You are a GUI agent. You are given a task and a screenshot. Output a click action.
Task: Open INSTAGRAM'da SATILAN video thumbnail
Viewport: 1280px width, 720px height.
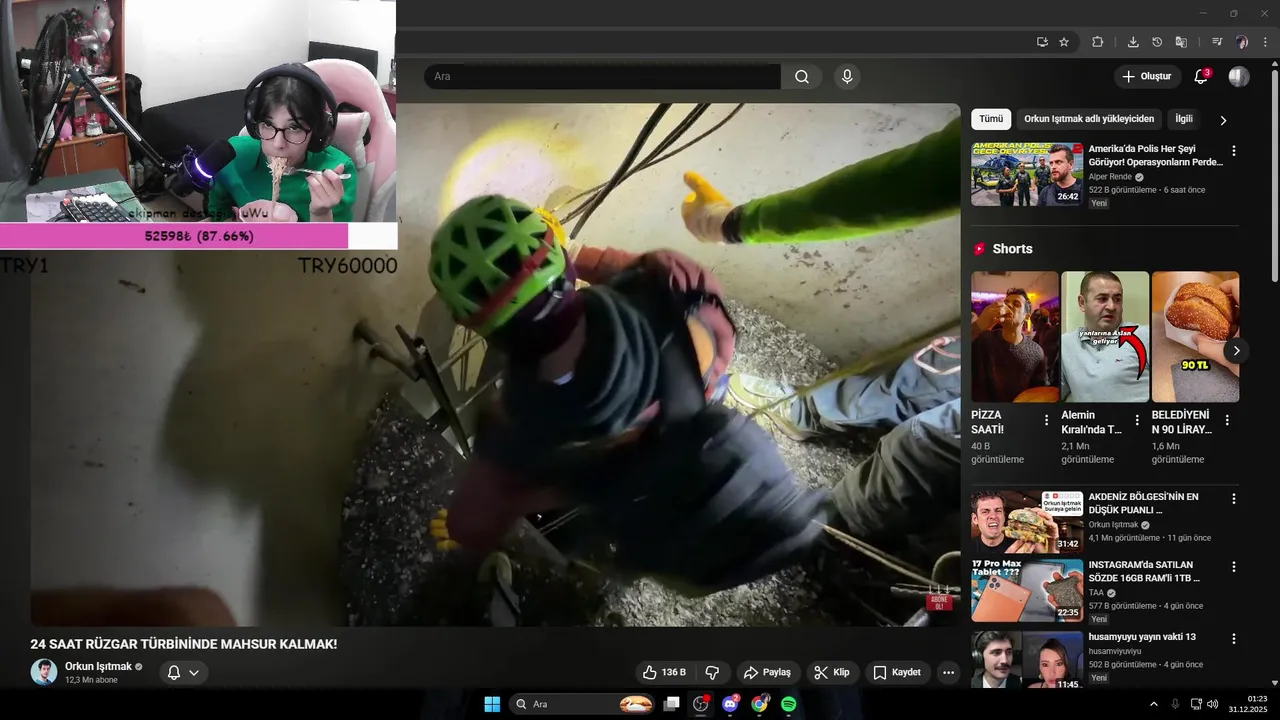pyautogui.click(x=1027, y=590)
